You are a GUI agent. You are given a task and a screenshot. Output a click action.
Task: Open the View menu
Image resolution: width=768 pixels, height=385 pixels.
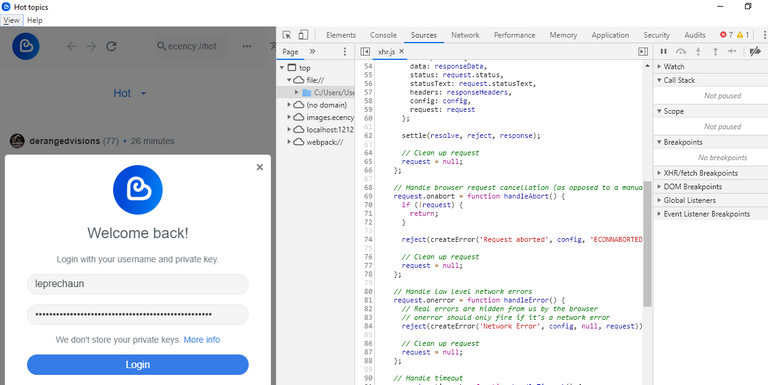[x=11, y=20]
